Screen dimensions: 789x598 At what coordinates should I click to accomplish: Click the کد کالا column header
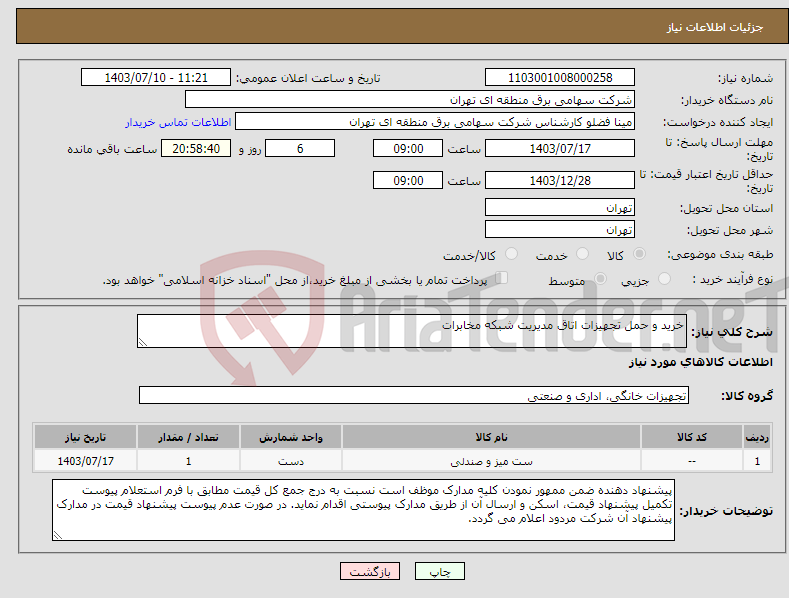coord(692,437)
